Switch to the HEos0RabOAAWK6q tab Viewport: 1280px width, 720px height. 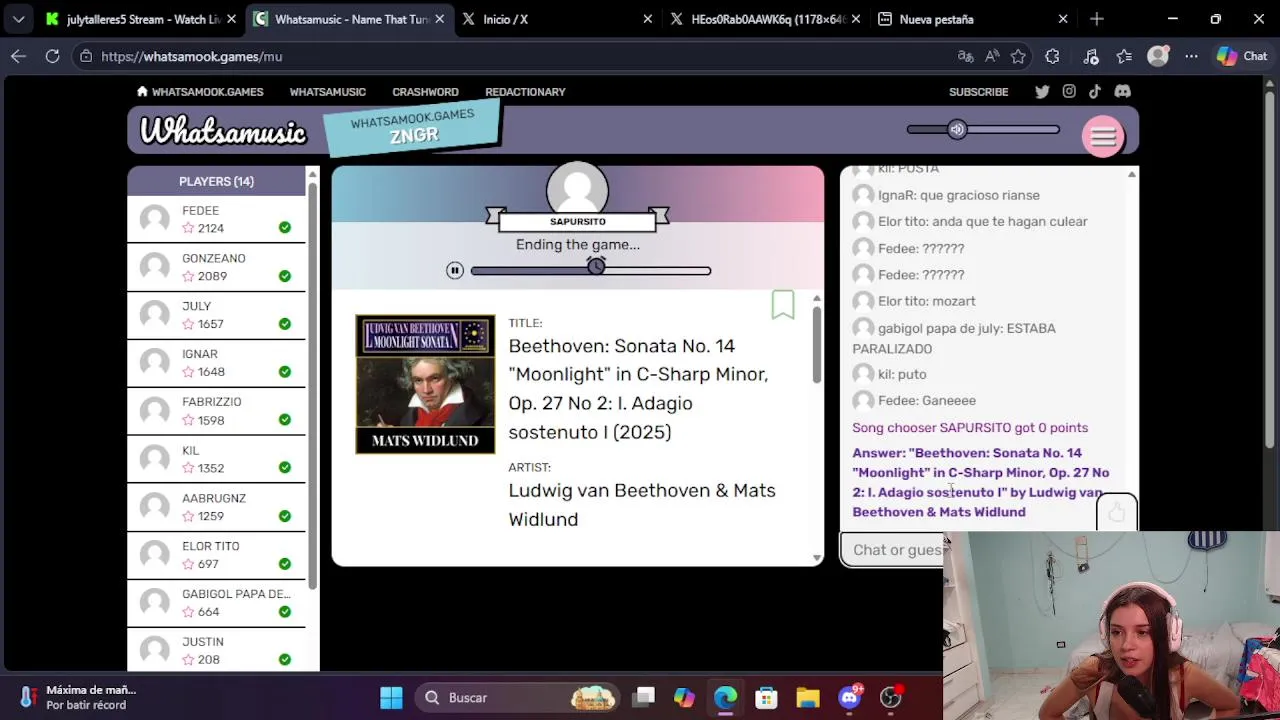pos(765,19)
